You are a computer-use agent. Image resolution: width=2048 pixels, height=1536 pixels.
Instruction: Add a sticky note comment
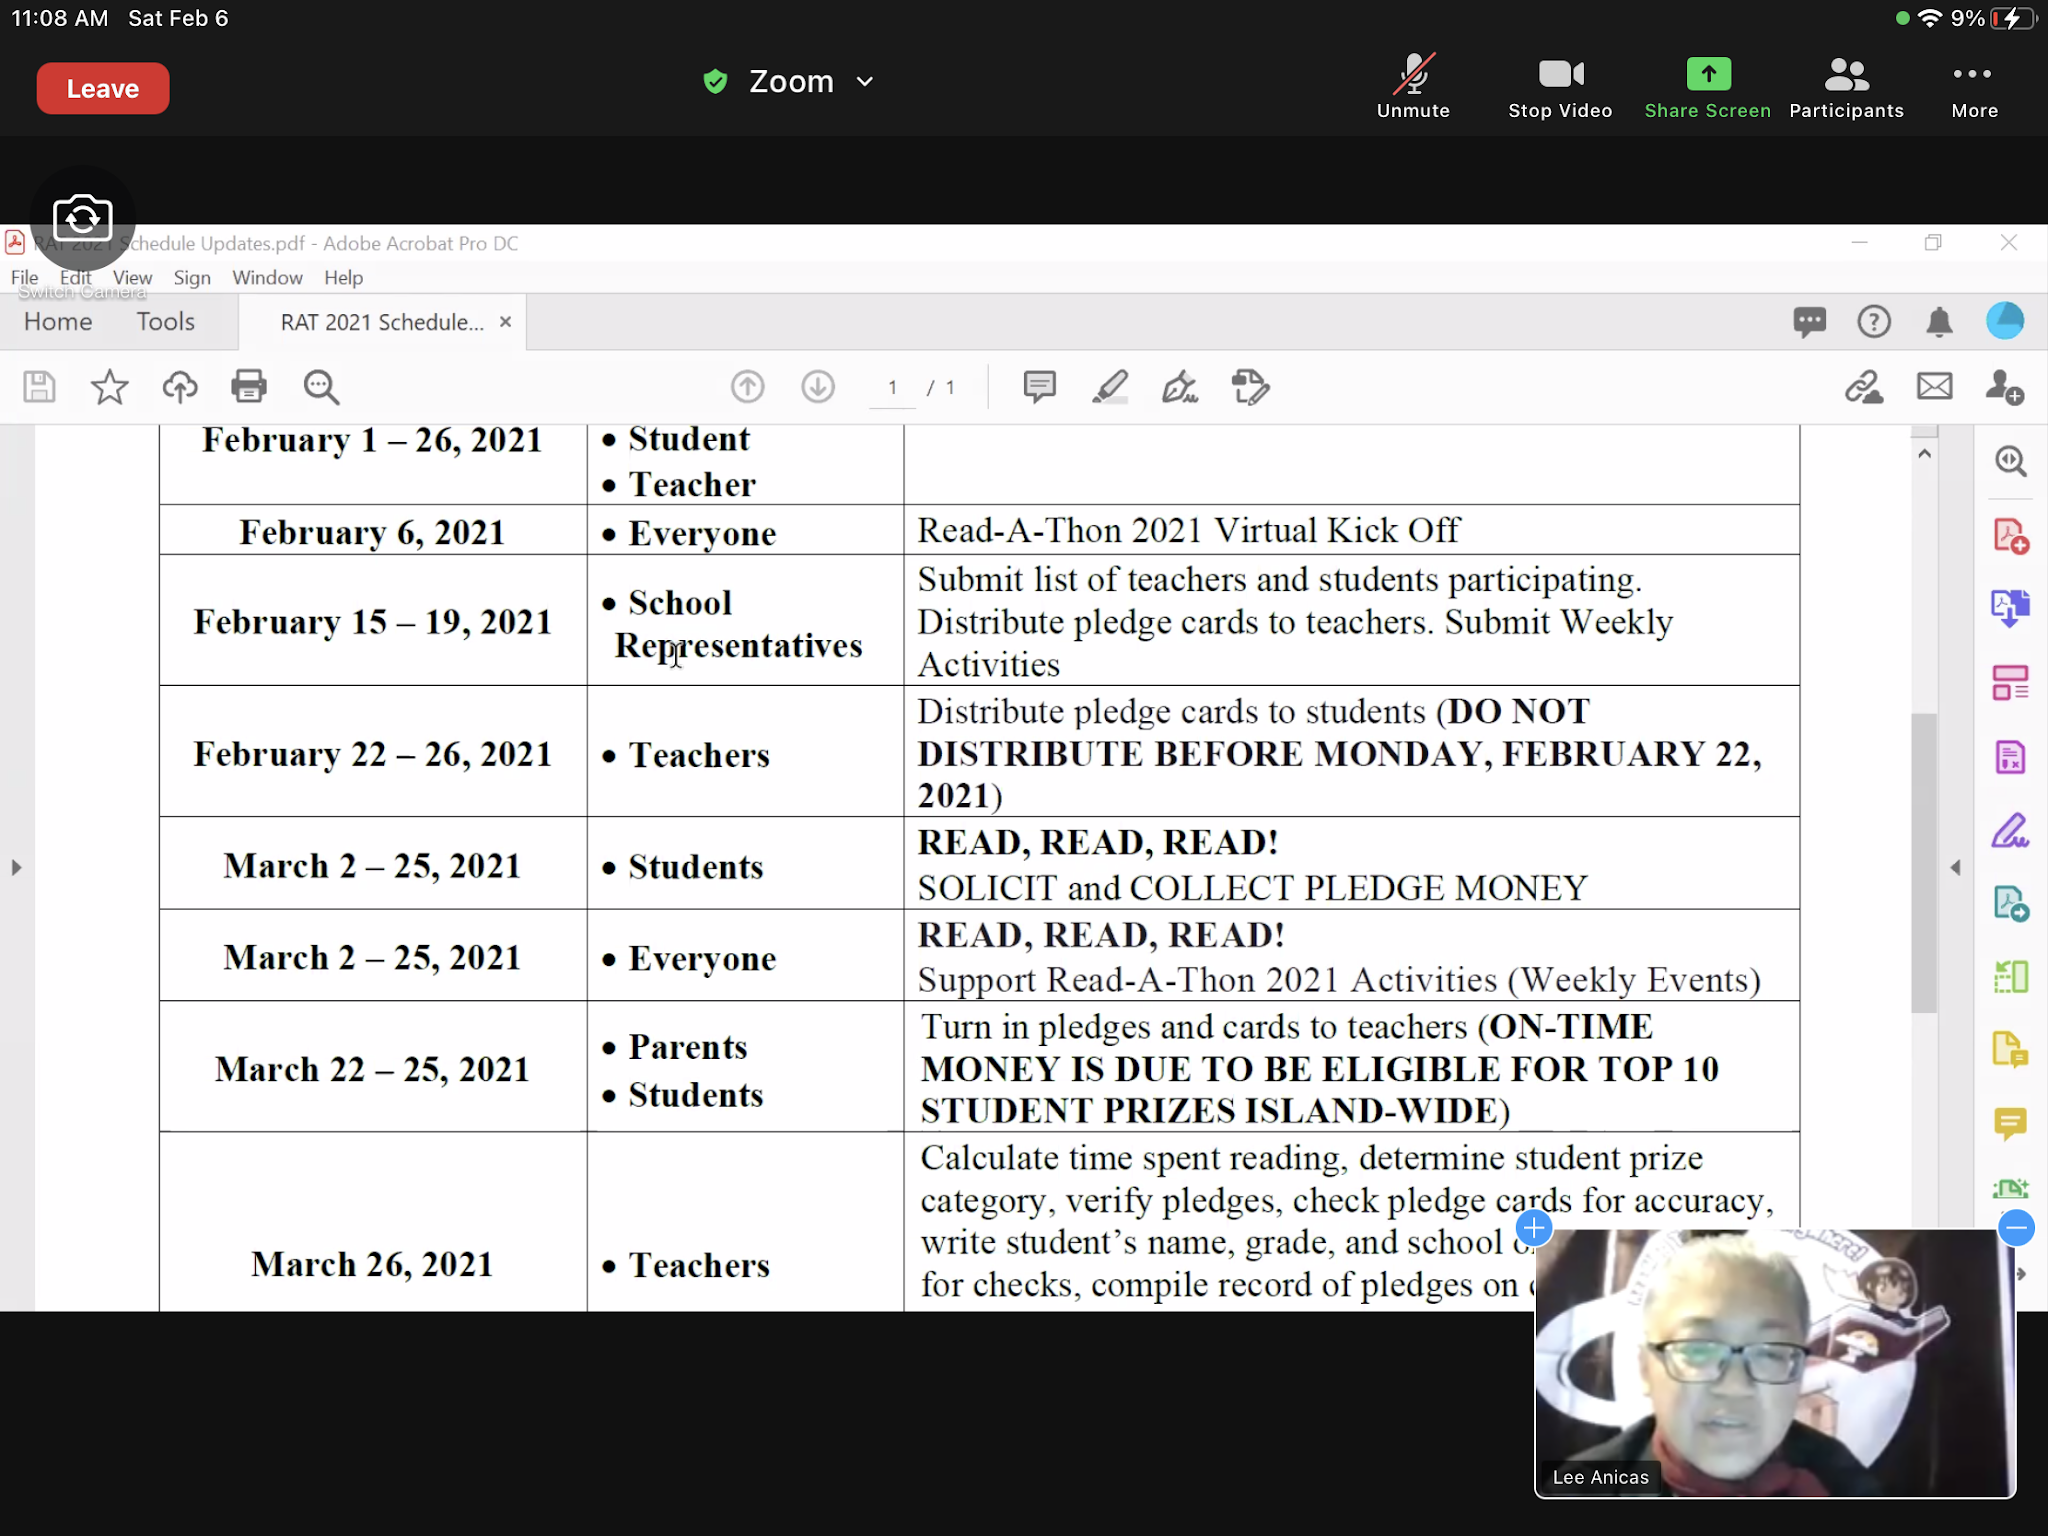pyautogui.click(x=1039, y=387)
